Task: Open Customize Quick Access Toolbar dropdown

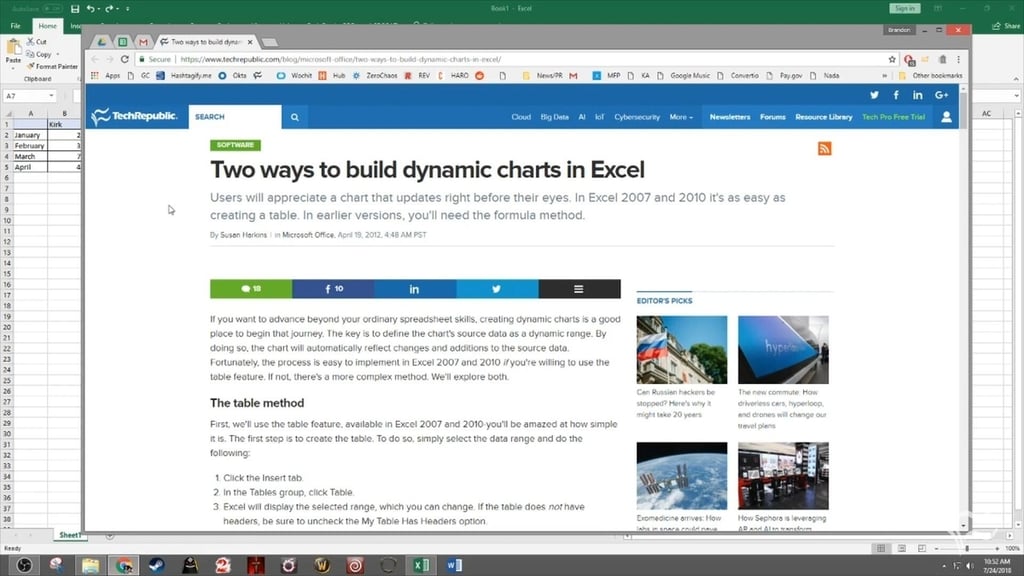Action: point(127,9)
